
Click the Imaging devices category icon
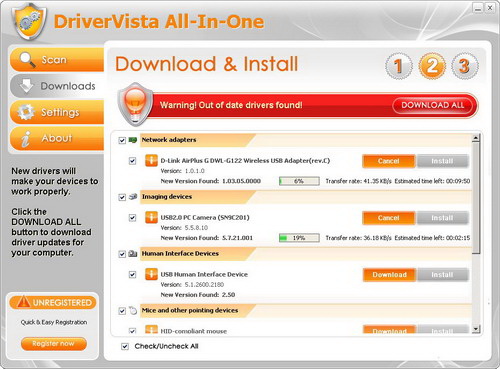click(133, 197)
